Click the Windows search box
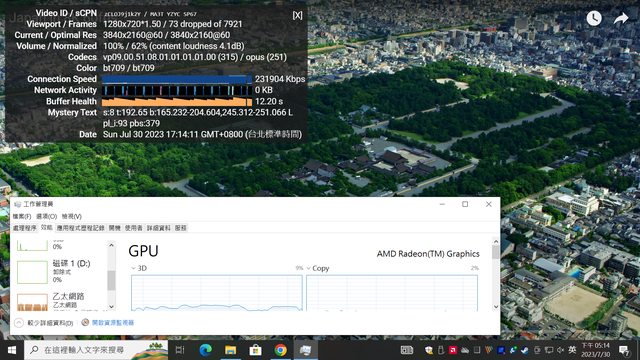640x360 pixels. [x=96, y=350]
